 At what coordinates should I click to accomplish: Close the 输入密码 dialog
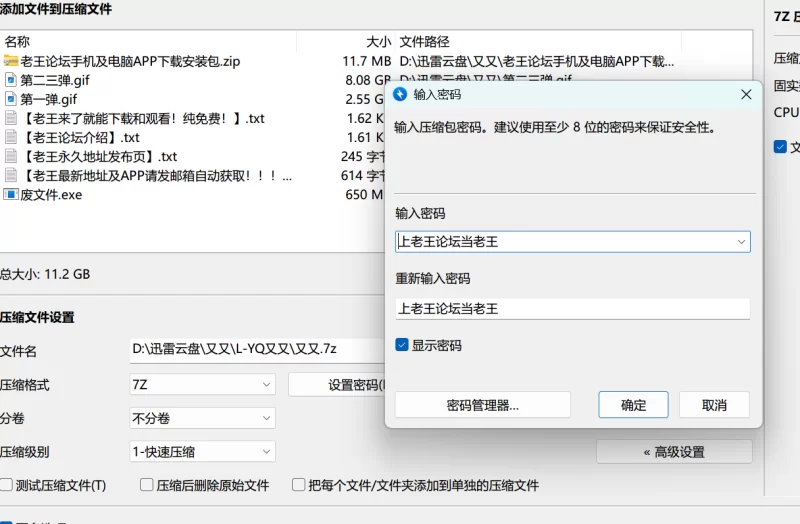click(x=746, y=94)
